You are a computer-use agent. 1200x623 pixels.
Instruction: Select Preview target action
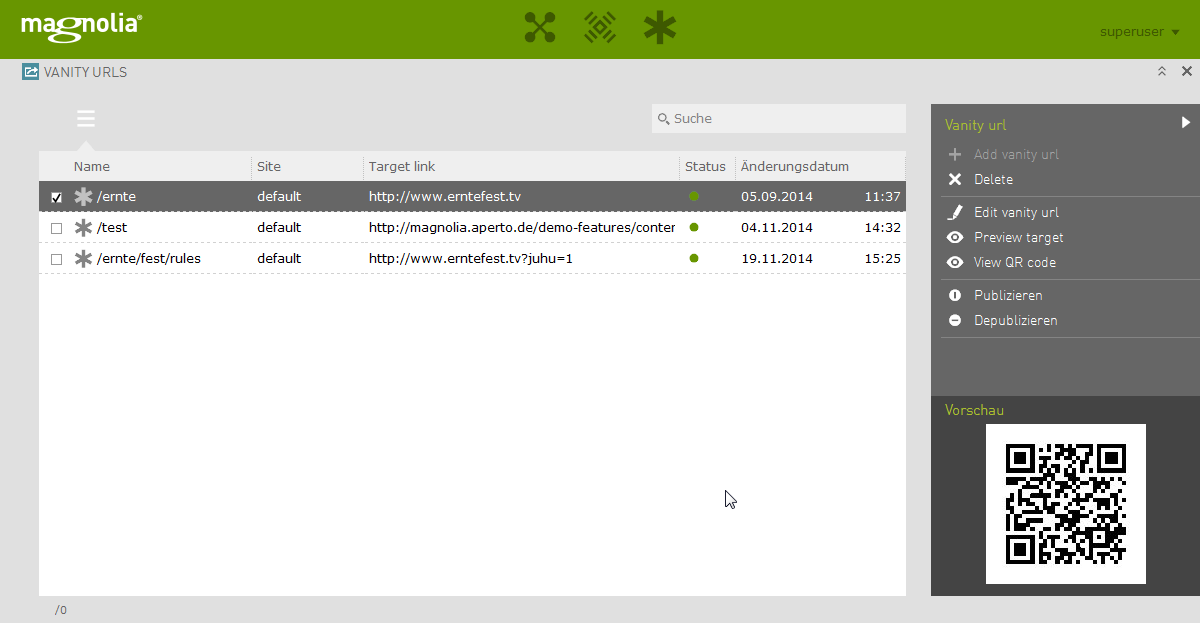[1018, 238]
